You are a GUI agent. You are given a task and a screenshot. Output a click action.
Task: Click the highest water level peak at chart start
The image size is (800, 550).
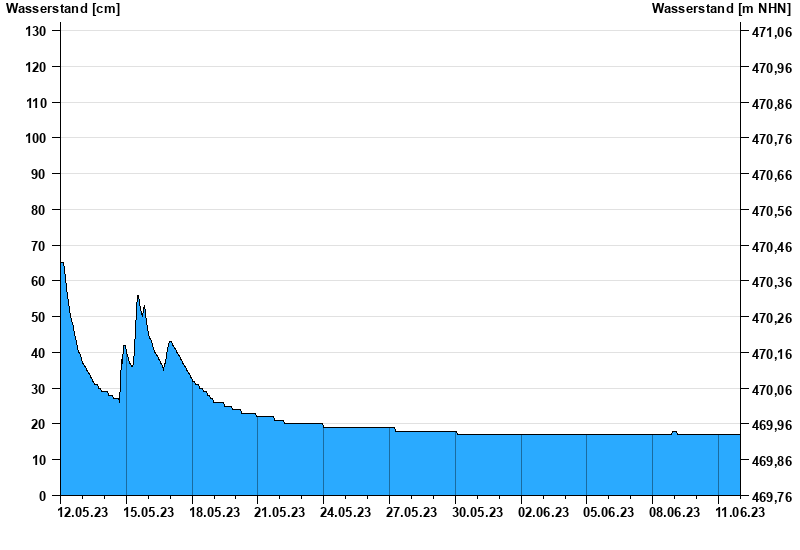tap(62, 263)
